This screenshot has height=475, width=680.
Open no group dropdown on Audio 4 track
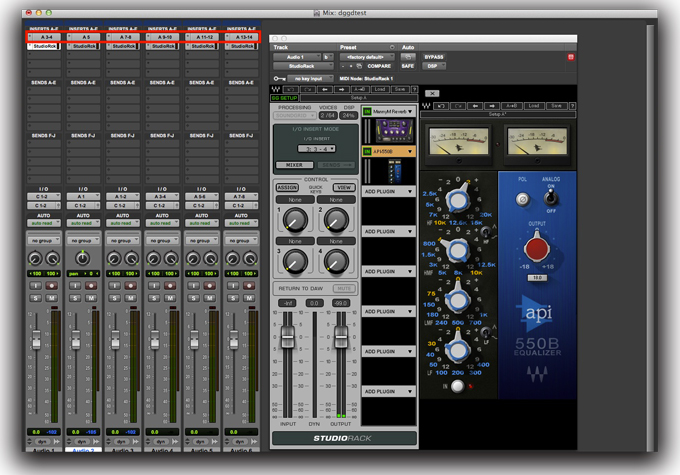coord(162,240)
